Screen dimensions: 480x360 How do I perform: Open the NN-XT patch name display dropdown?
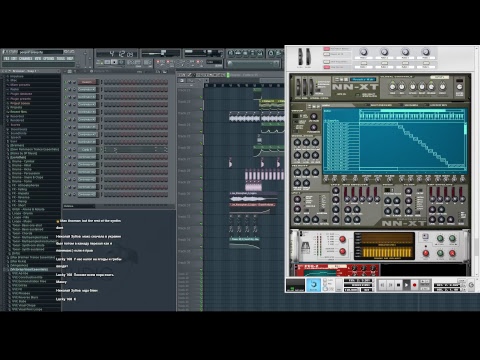point(363,79)
